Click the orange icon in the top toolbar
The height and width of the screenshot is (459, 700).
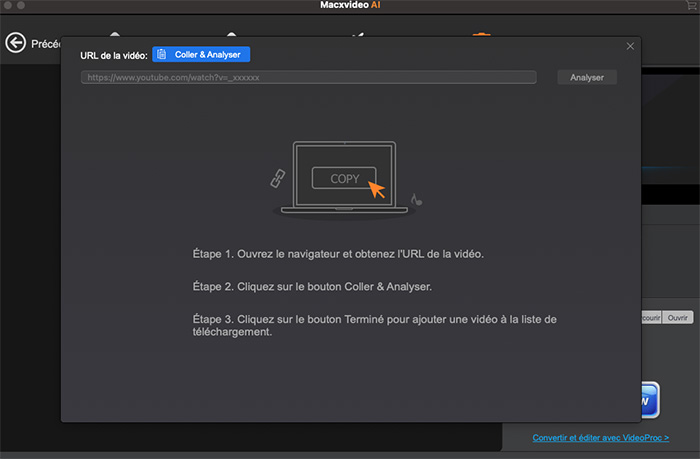pyautogui.click(x=481, y=34)
